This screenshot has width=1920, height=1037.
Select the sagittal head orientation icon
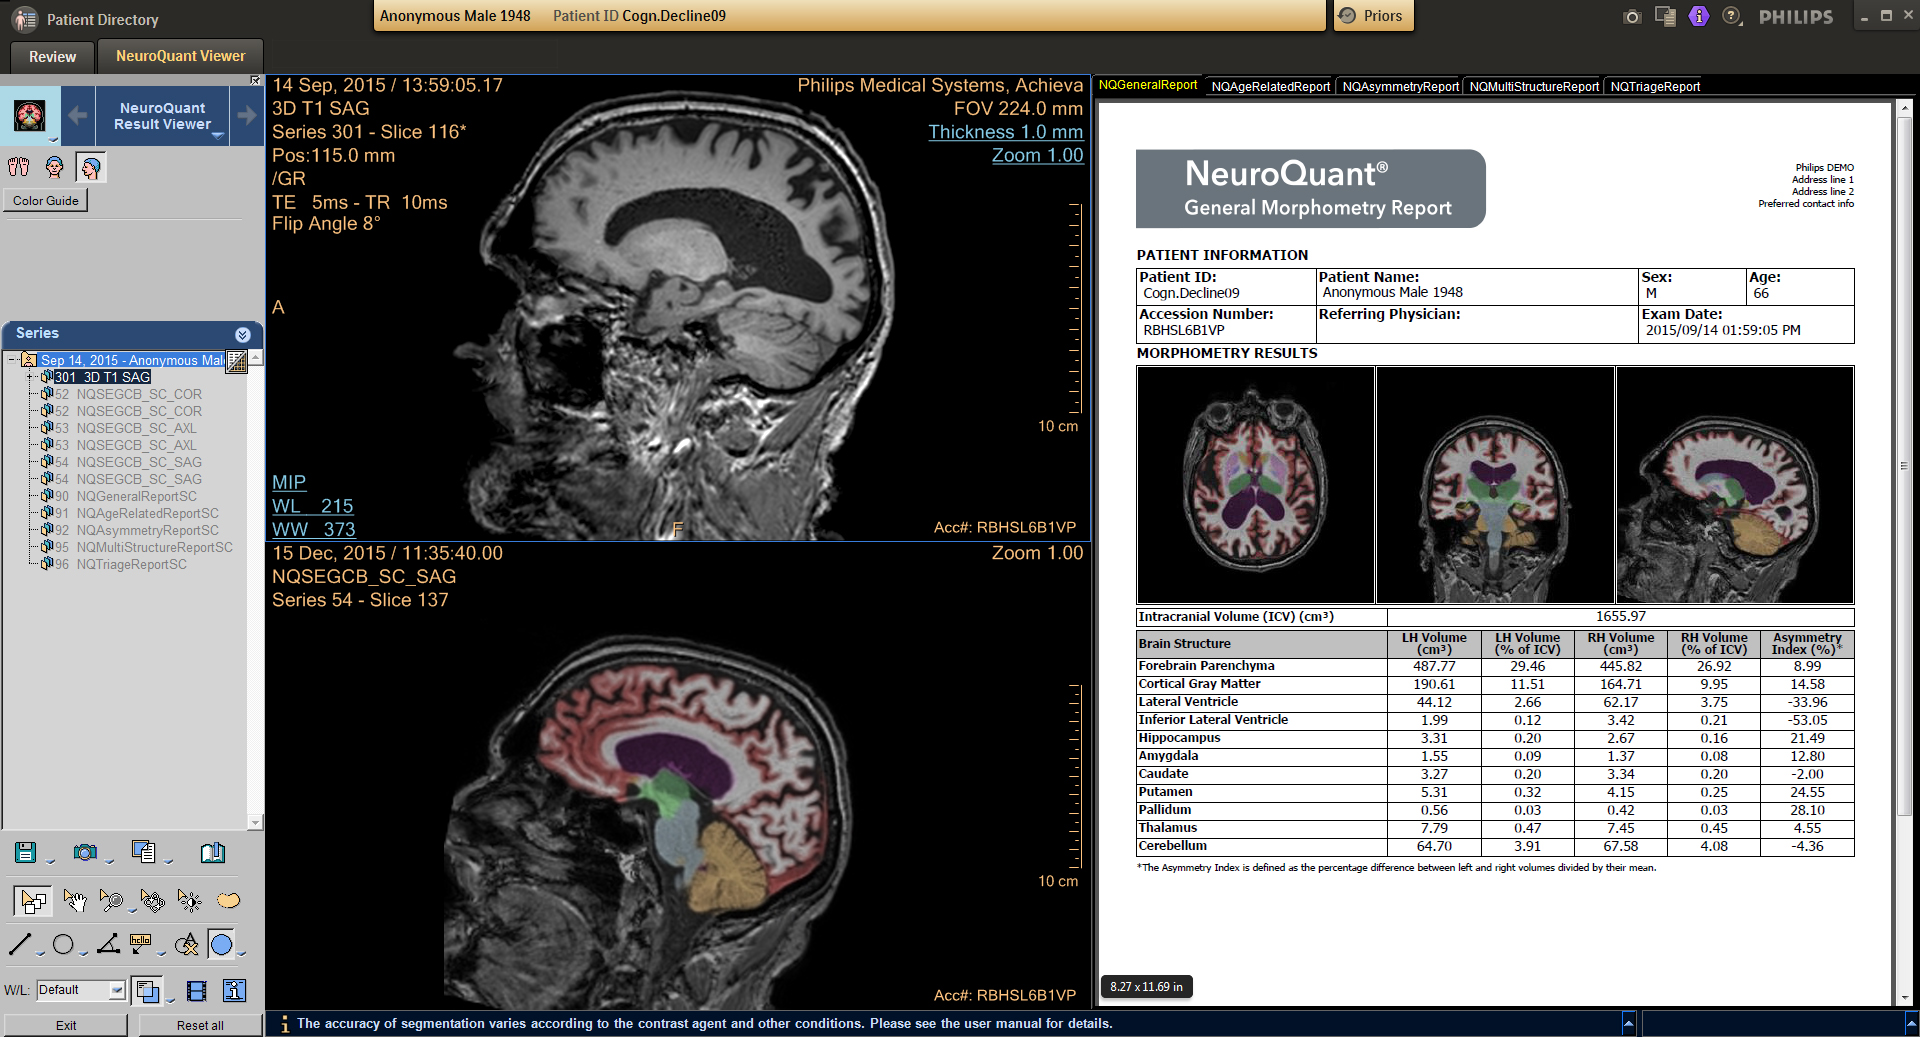(91, 168)
